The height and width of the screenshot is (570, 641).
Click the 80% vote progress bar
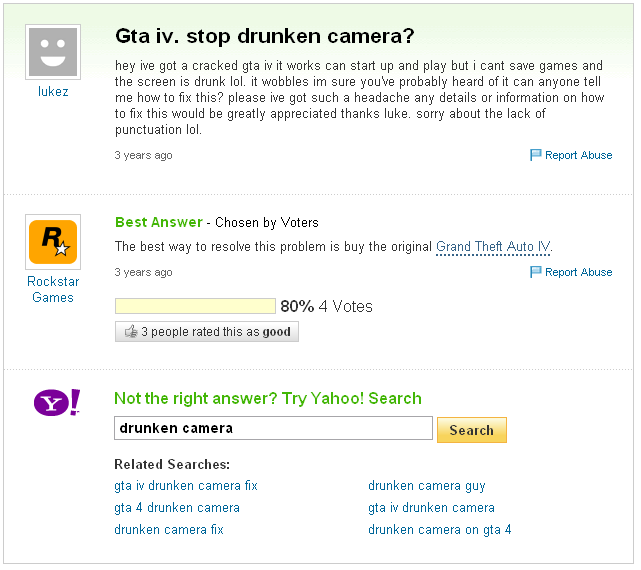pos(195,306)
